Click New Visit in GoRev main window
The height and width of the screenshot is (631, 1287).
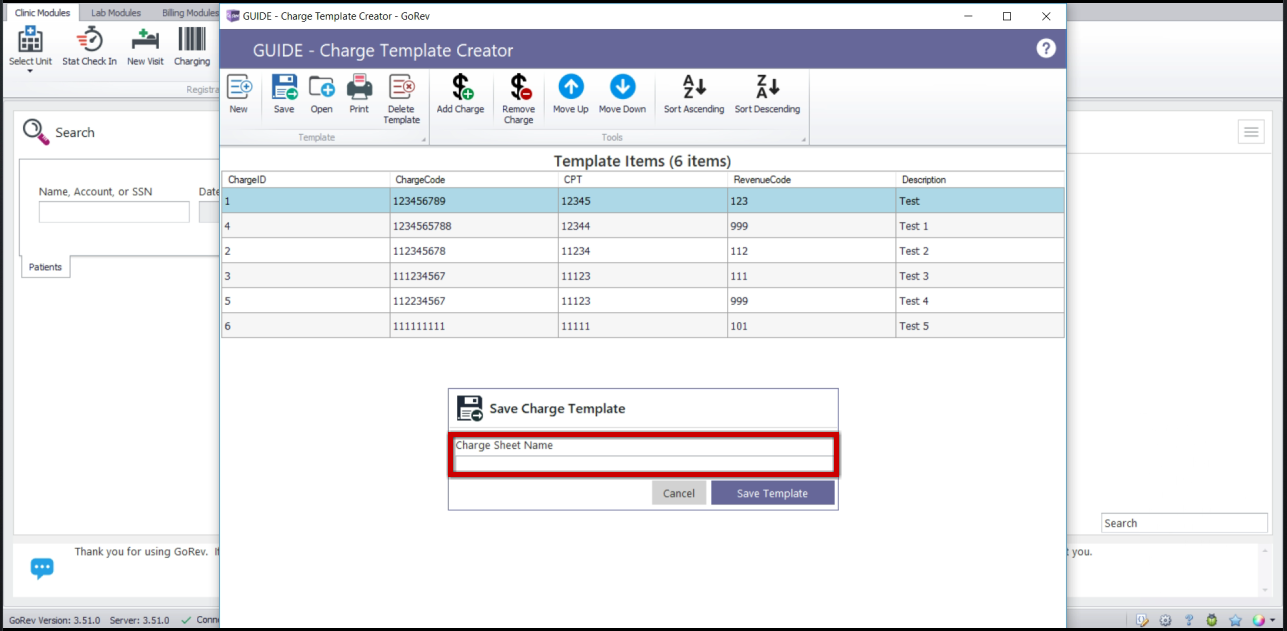coord(145,46)
